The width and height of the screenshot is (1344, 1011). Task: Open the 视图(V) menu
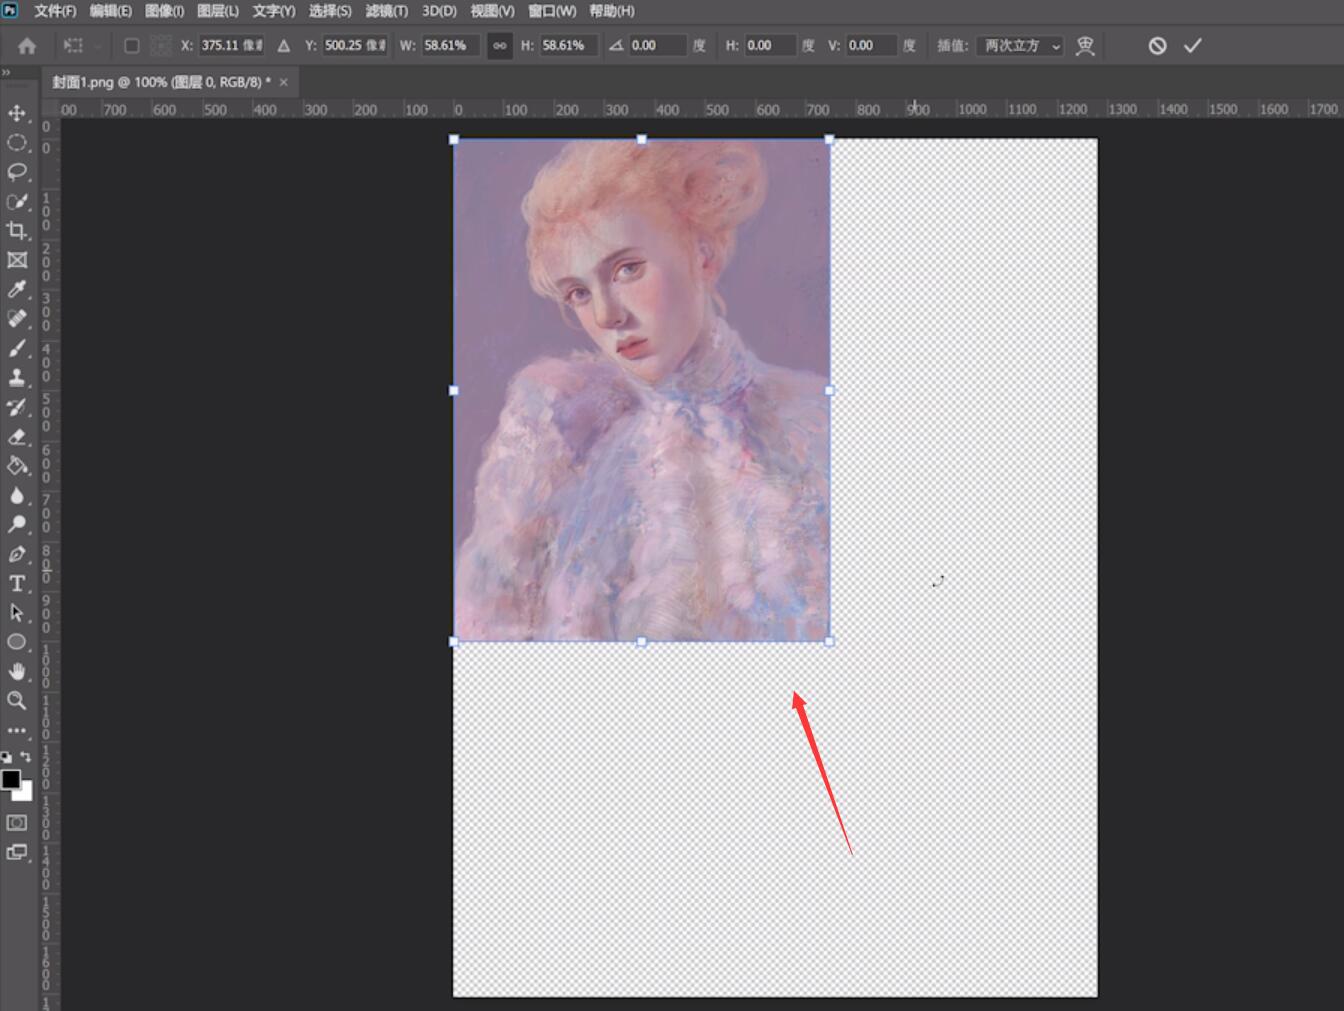[492, 11]
